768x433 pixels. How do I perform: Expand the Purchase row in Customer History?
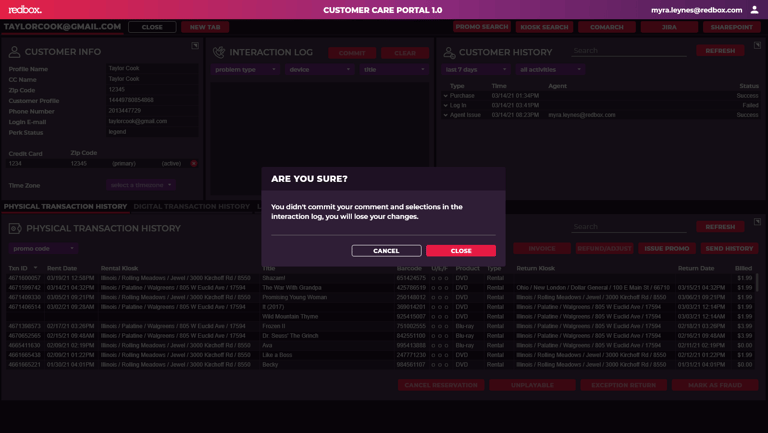tap(445, 96)
